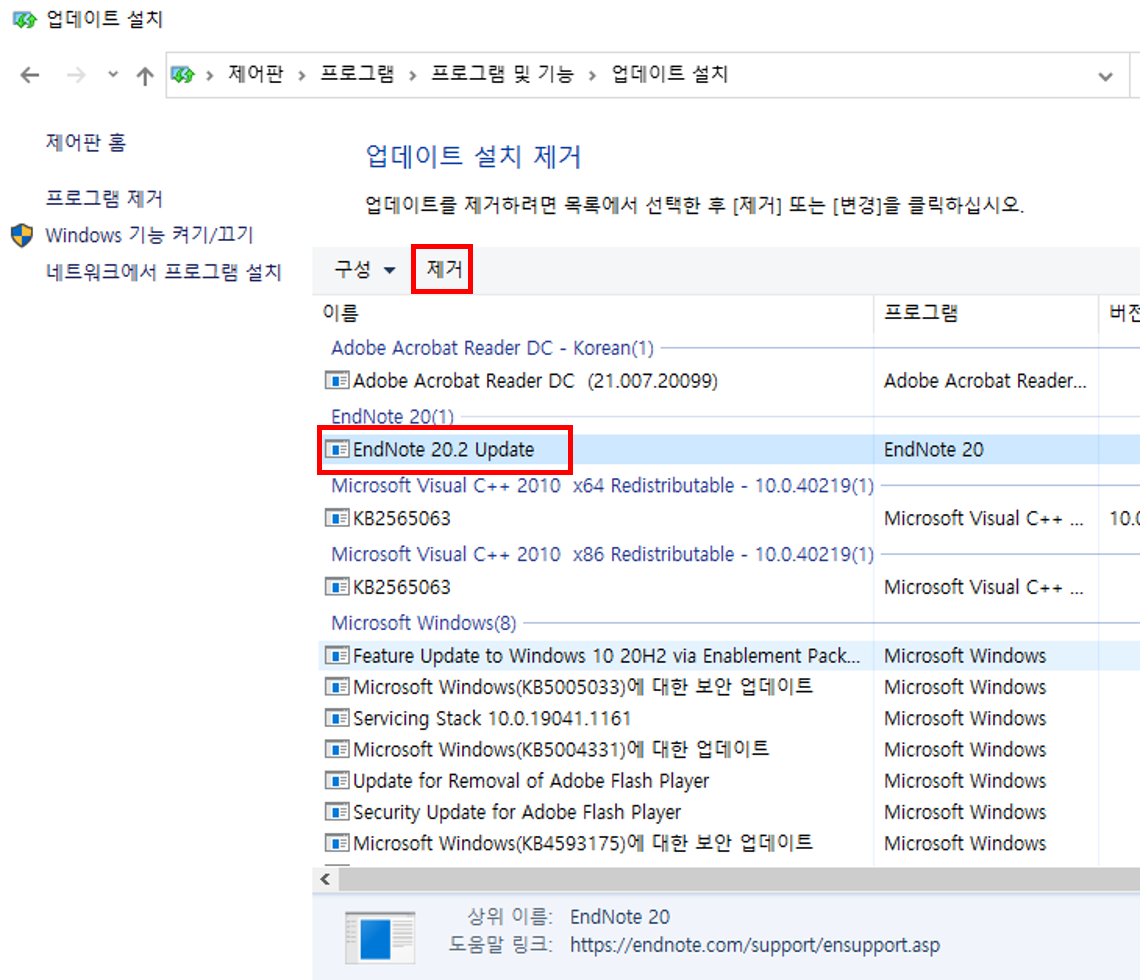Click KB2565063 icon under x86 Redistributable

pyautogui.click(x=336, y=587)
